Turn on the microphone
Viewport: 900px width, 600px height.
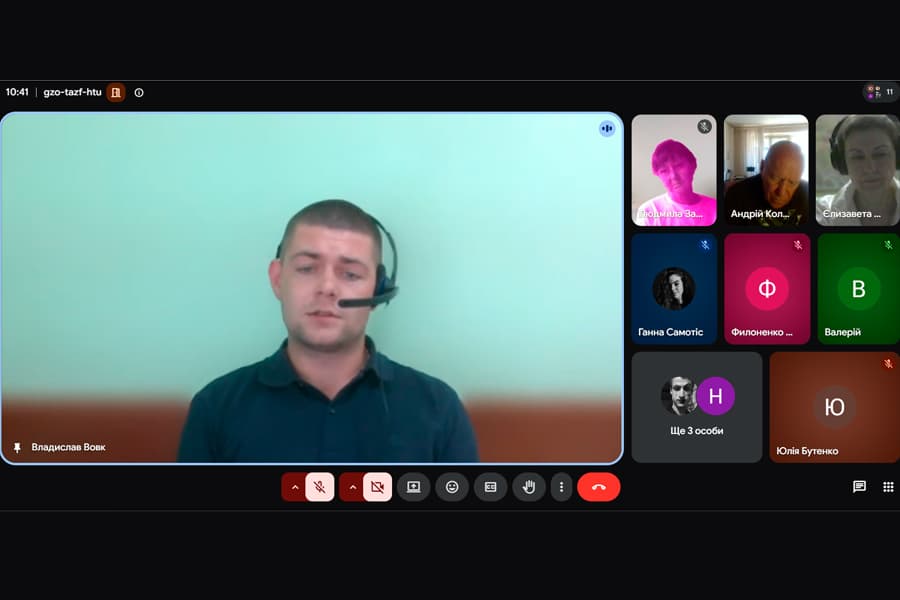tap(320, 487)
